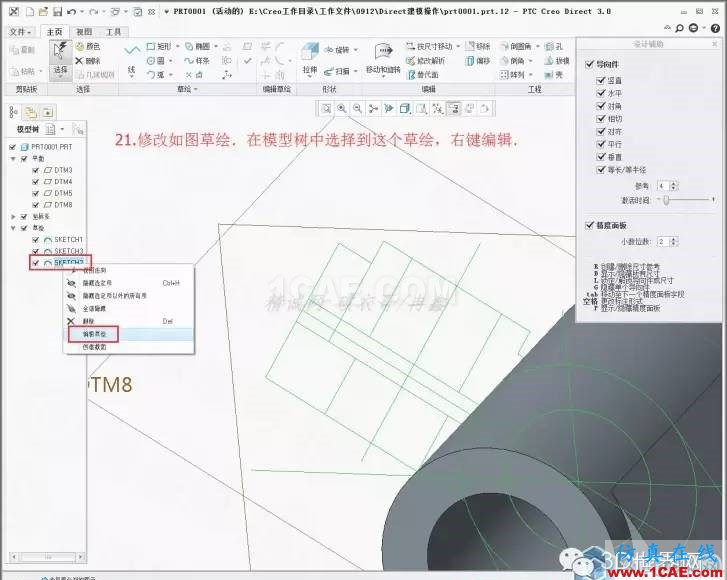Choose the 椭圆 ellipse sketch tool
Viewport: 727px width, 580px height.
tap(198, 46)
